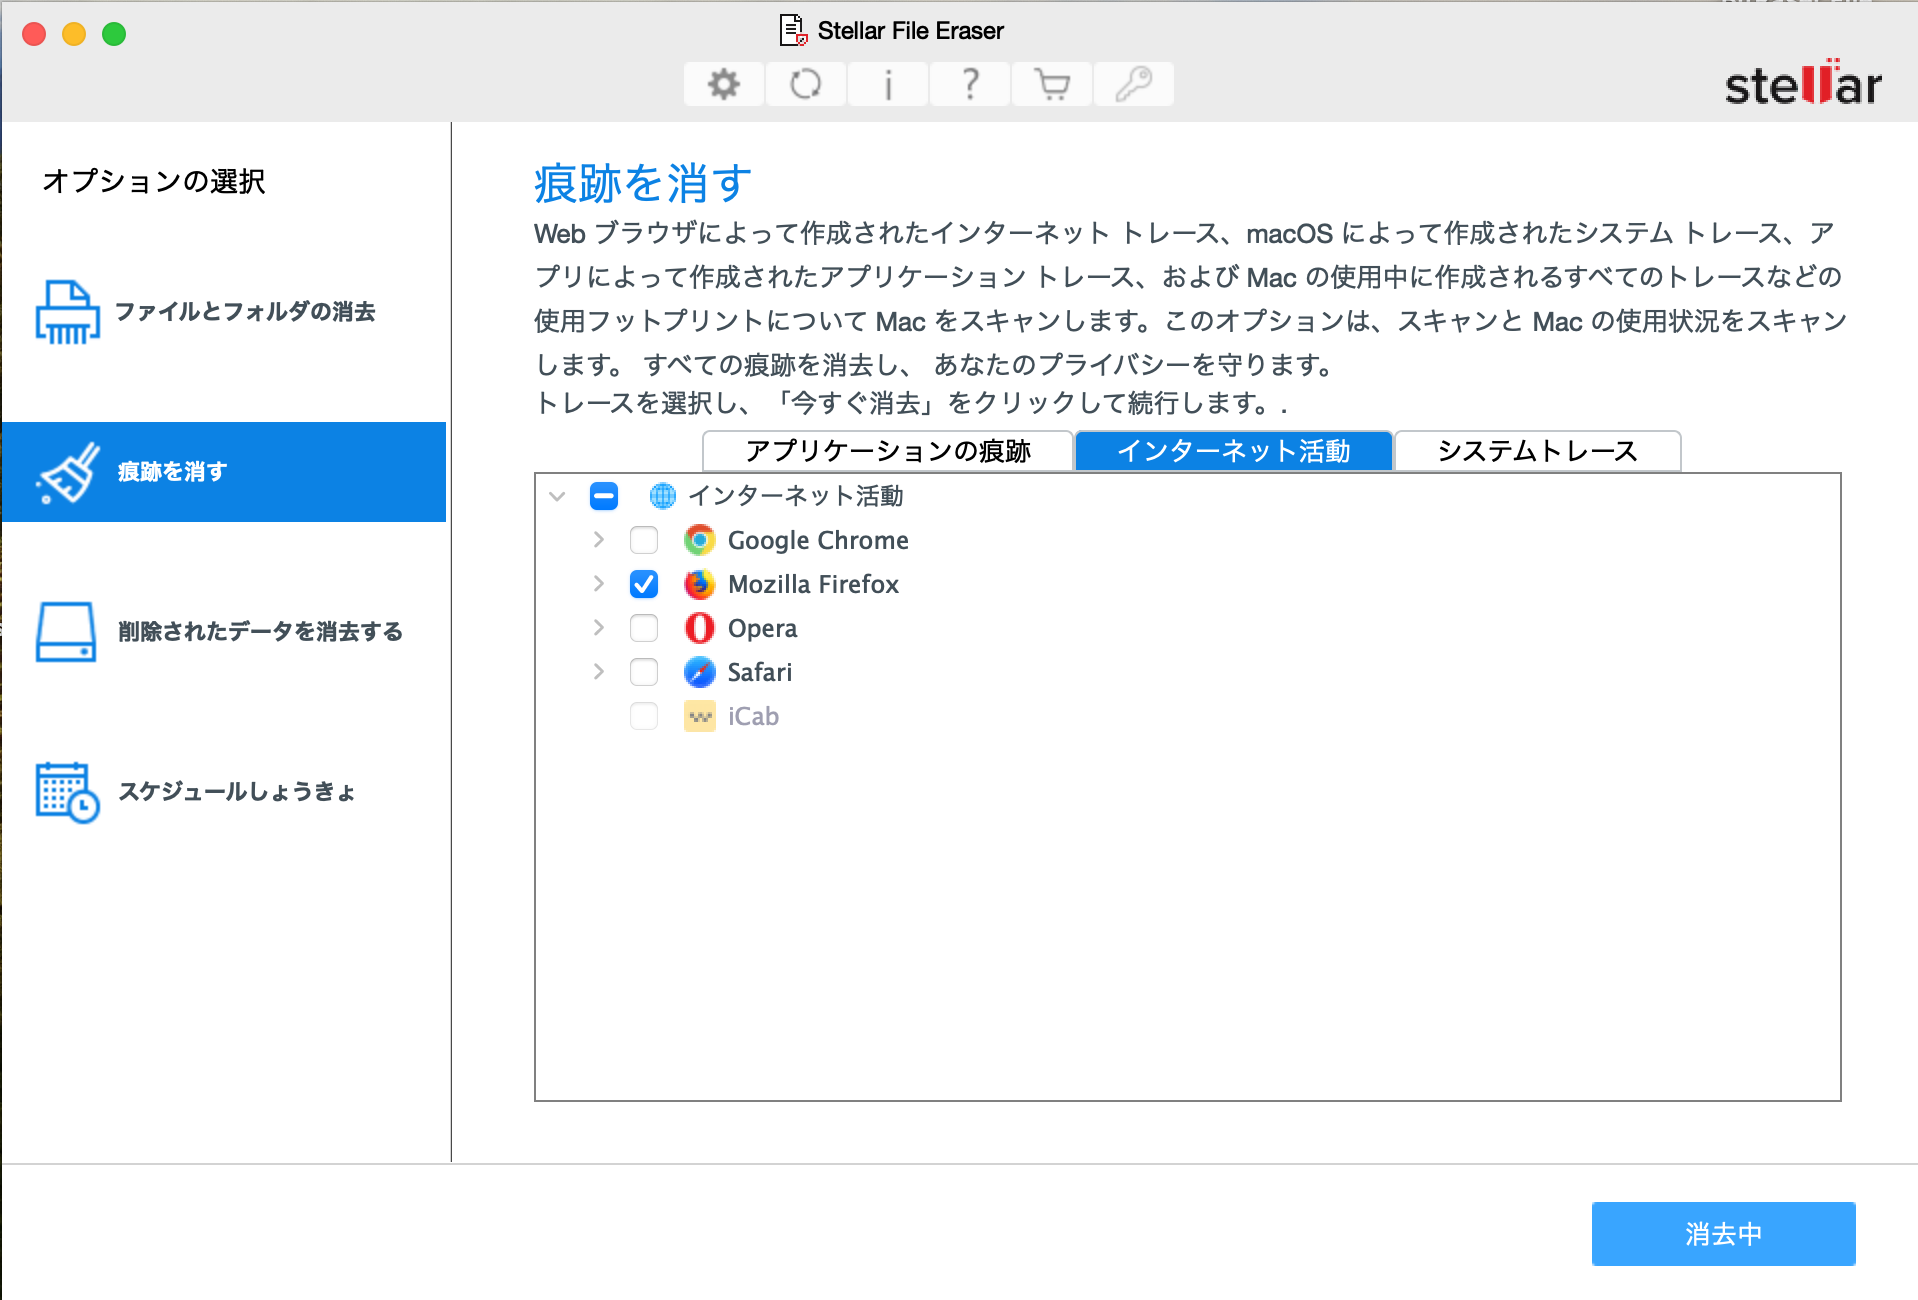Image resolution: width=1918 pixels, height=1300 pixels.
Task: Click the blue 痕跡を消す page heading
Action: (x=642, y=184)
